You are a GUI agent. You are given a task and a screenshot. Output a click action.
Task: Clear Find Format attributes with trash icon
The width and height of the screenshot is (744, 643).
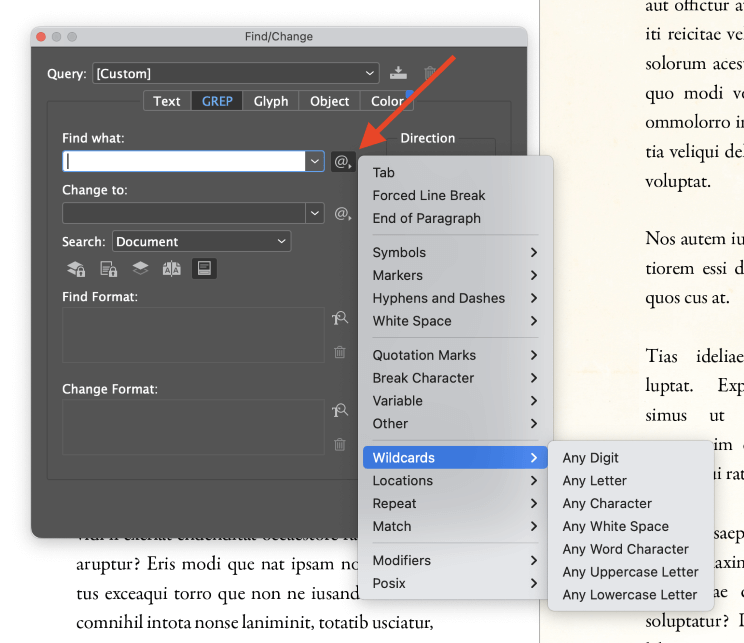click(340, 352)
